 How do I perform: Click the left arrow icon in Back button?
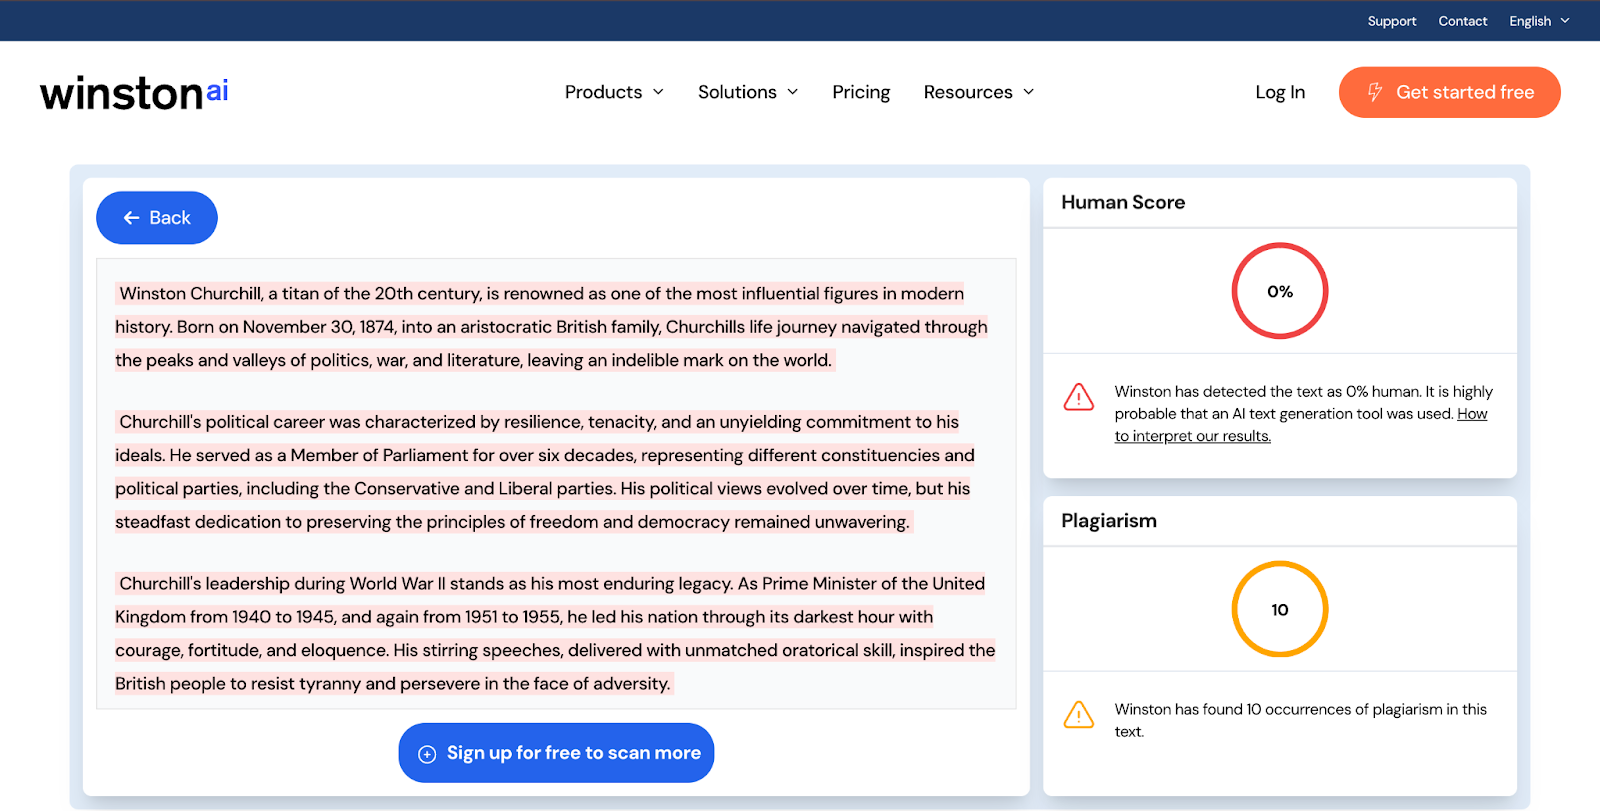click(131, 218)
